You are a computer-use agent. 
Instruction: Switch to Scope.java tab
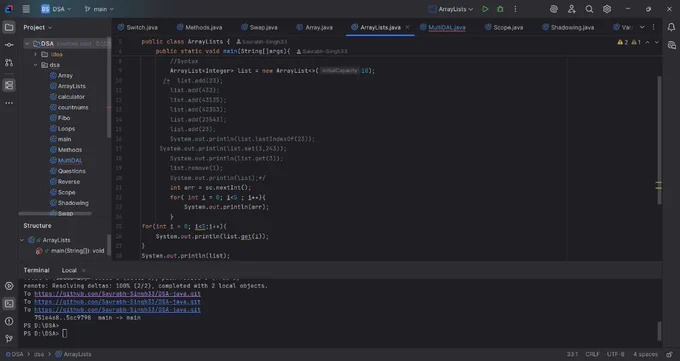pyautogui.click(x=503, y=27)
